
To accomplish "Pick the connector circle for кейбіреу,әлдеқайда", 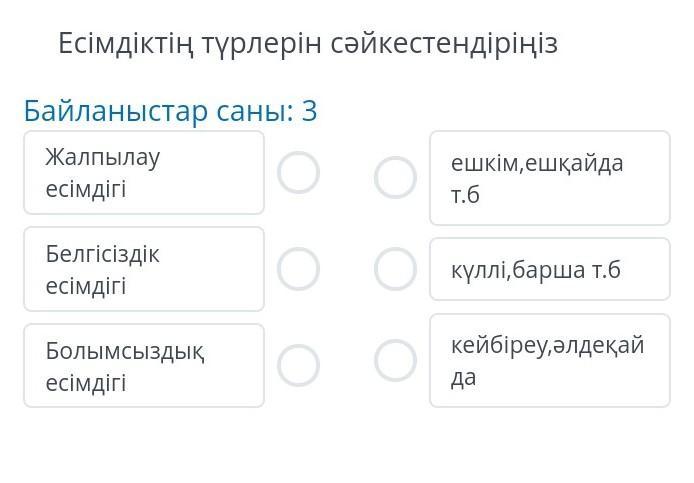I will pos(395,360).
